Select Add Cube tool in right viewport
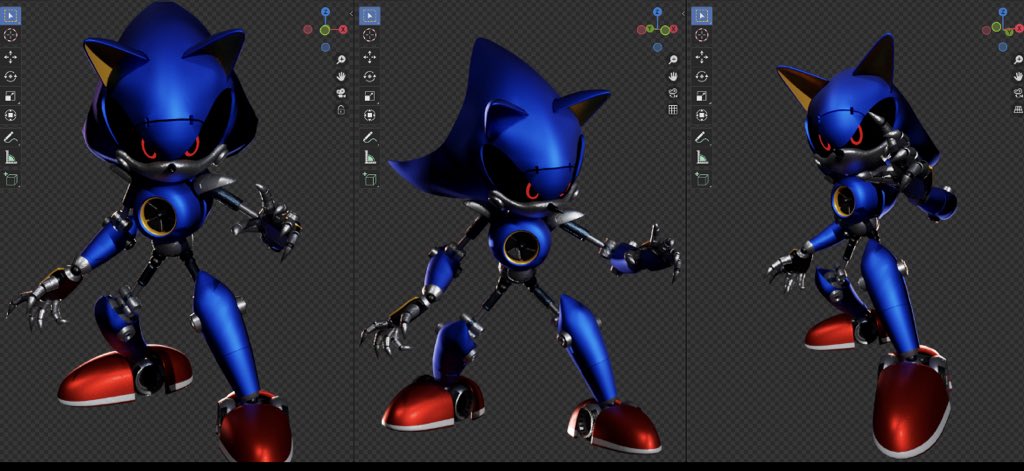The width and height of the screenshot is (1024, 471). [702, 178]
